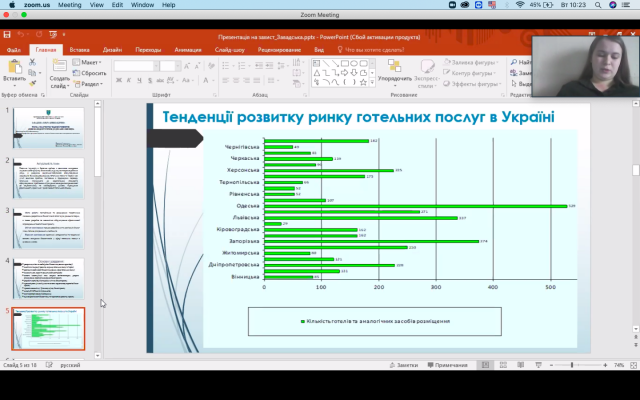Viewport: 640px width, 400px height.
Task: Select rectangle shape in shapes gallery
Action: 344,63
